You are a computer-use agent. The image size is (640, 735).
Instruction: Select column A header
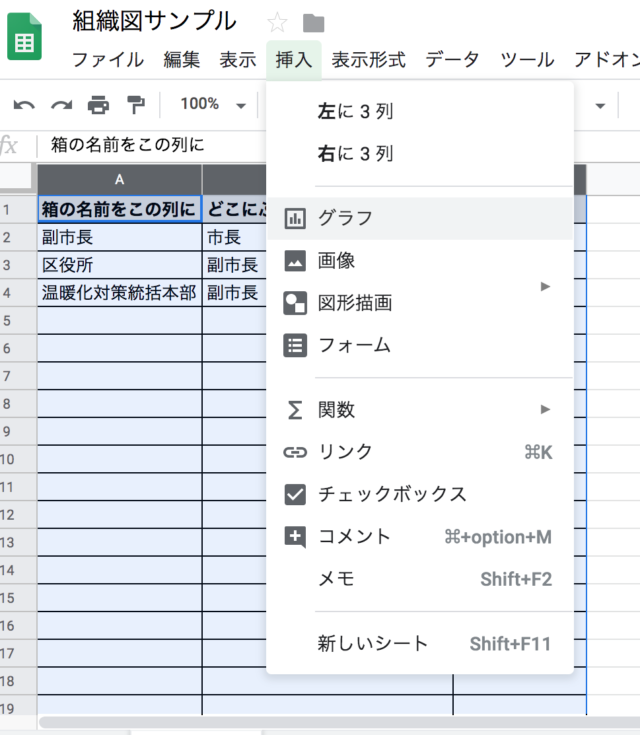pos(120,180)
